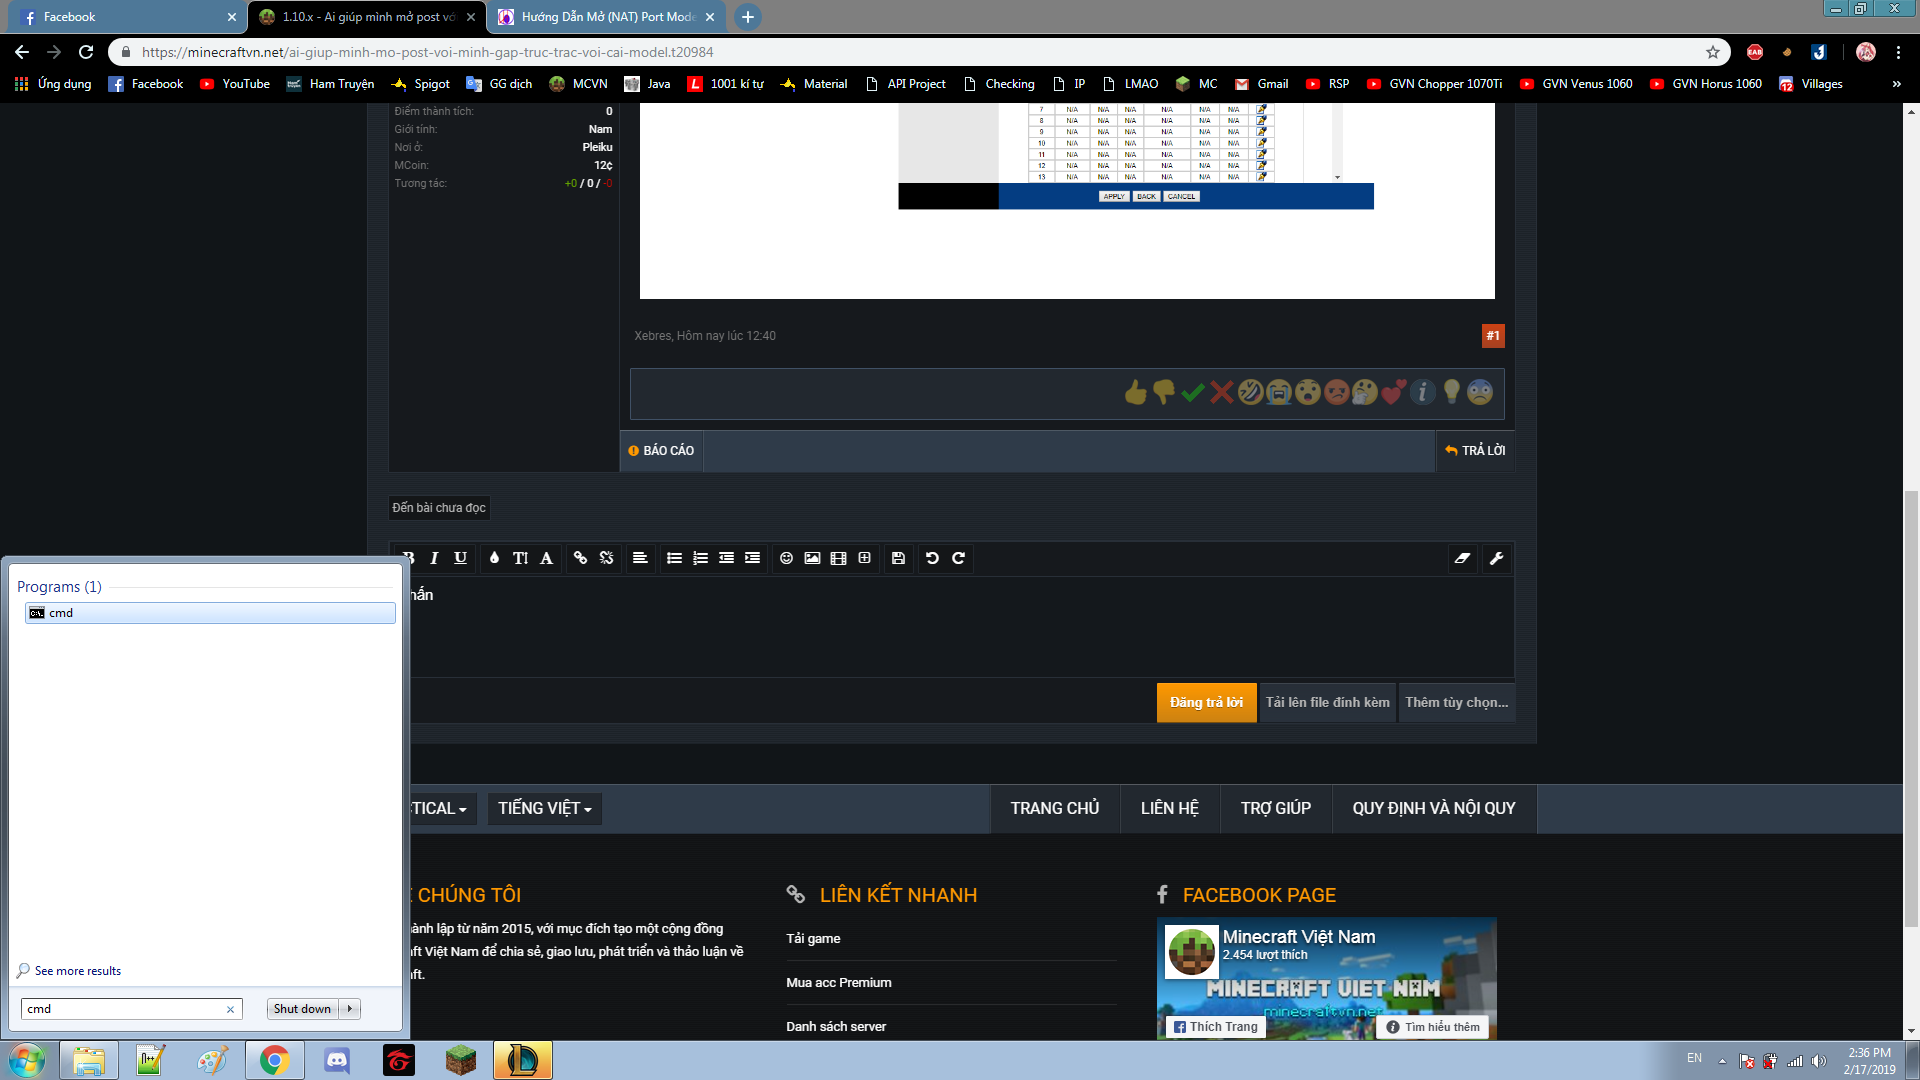Remove formatting with the eraser icon

[x=1462, y=558]
